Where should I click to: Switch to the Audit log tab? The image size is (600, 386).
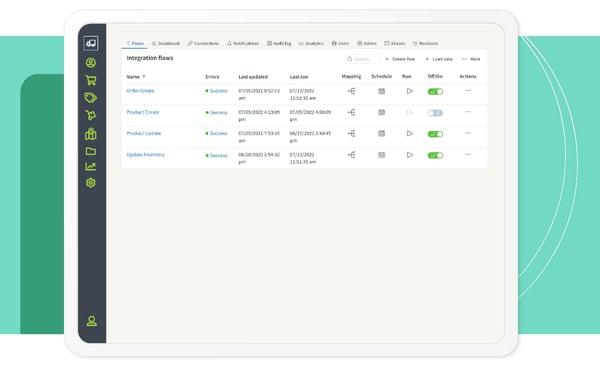click(279, 43)
